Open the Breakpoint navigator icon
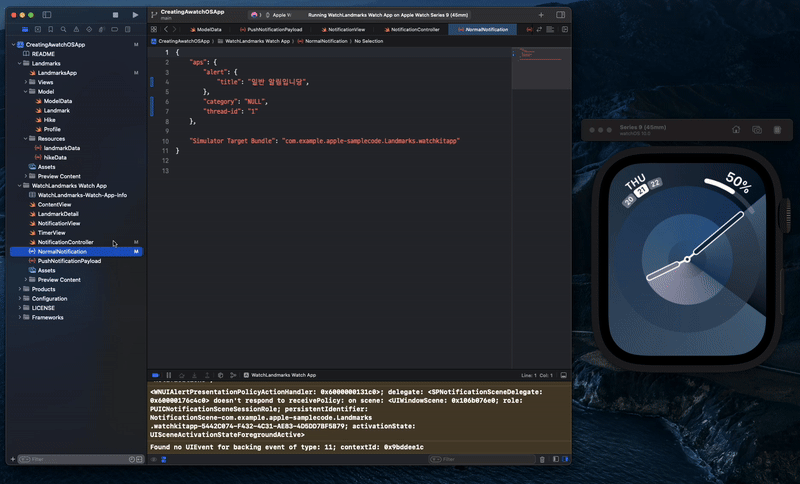The width and height of the screenshot is (800, 484). 114,30
